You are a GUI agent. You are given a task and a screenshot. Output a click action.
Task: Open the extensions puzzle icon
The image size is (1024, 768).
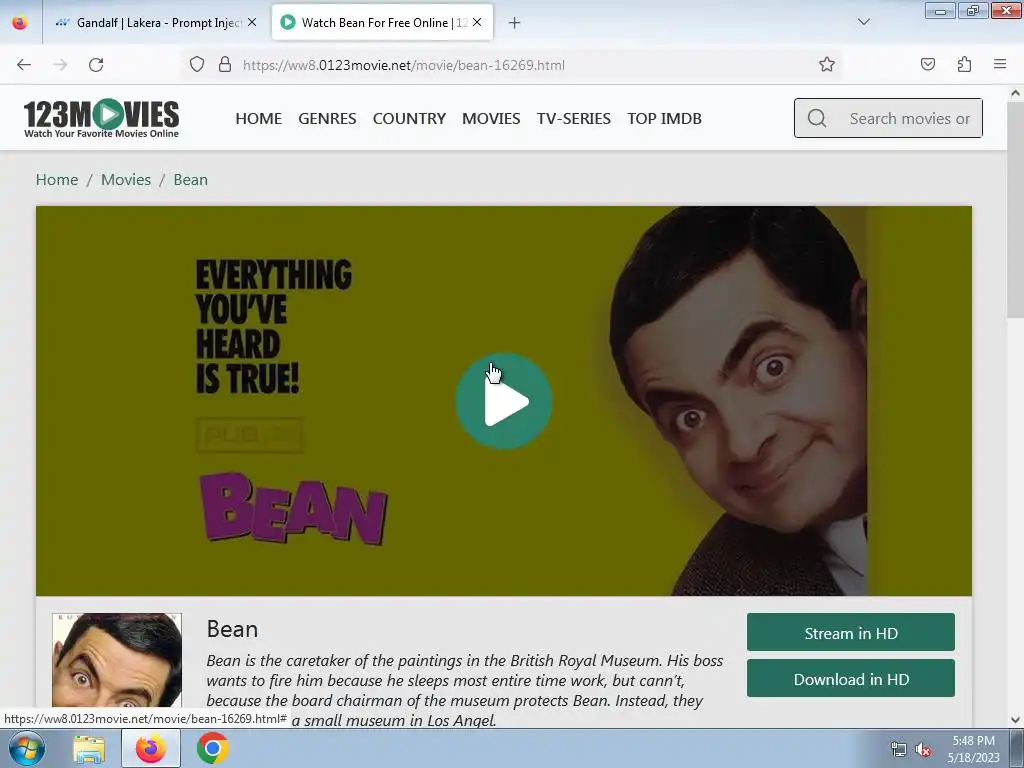coord(964,65)
